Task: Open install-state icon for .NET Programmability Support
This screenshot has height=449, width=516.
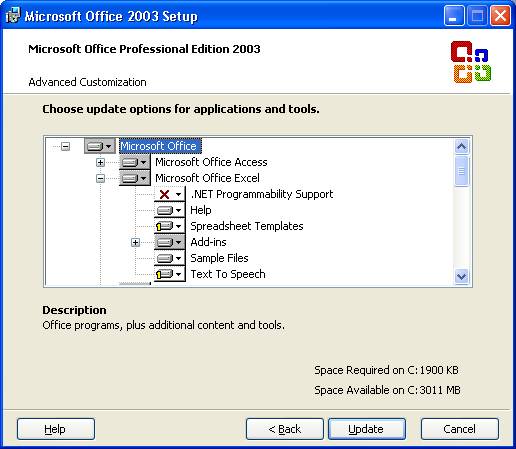Action: click(169, 194)
